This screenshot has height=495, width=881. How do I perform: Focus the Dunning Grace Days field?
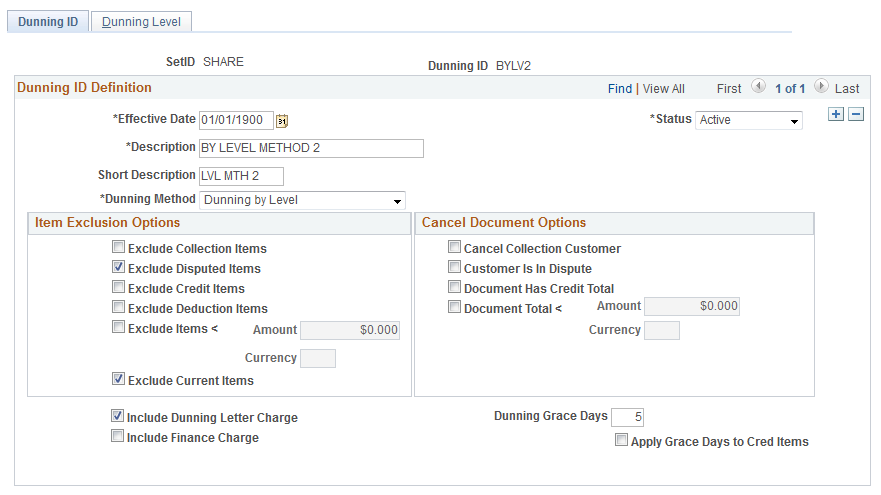click(627, 417)
